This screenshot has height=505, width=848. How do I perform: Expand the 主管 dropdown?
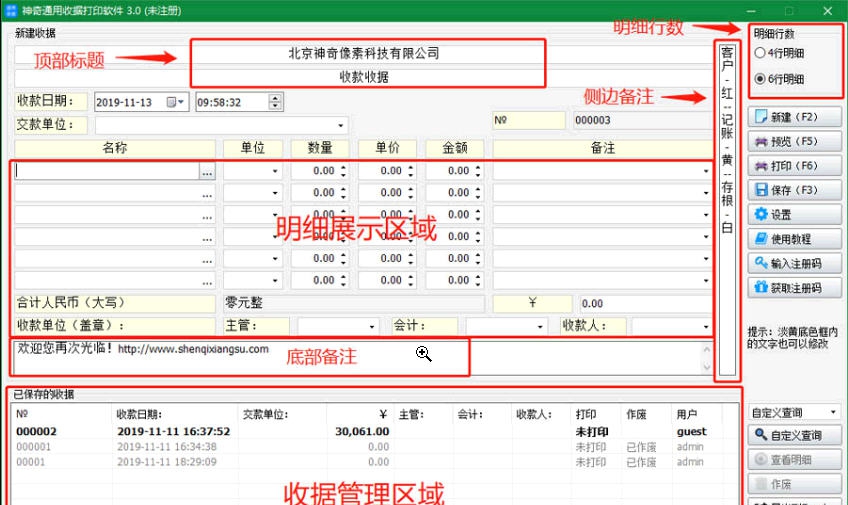coord(372,327)
